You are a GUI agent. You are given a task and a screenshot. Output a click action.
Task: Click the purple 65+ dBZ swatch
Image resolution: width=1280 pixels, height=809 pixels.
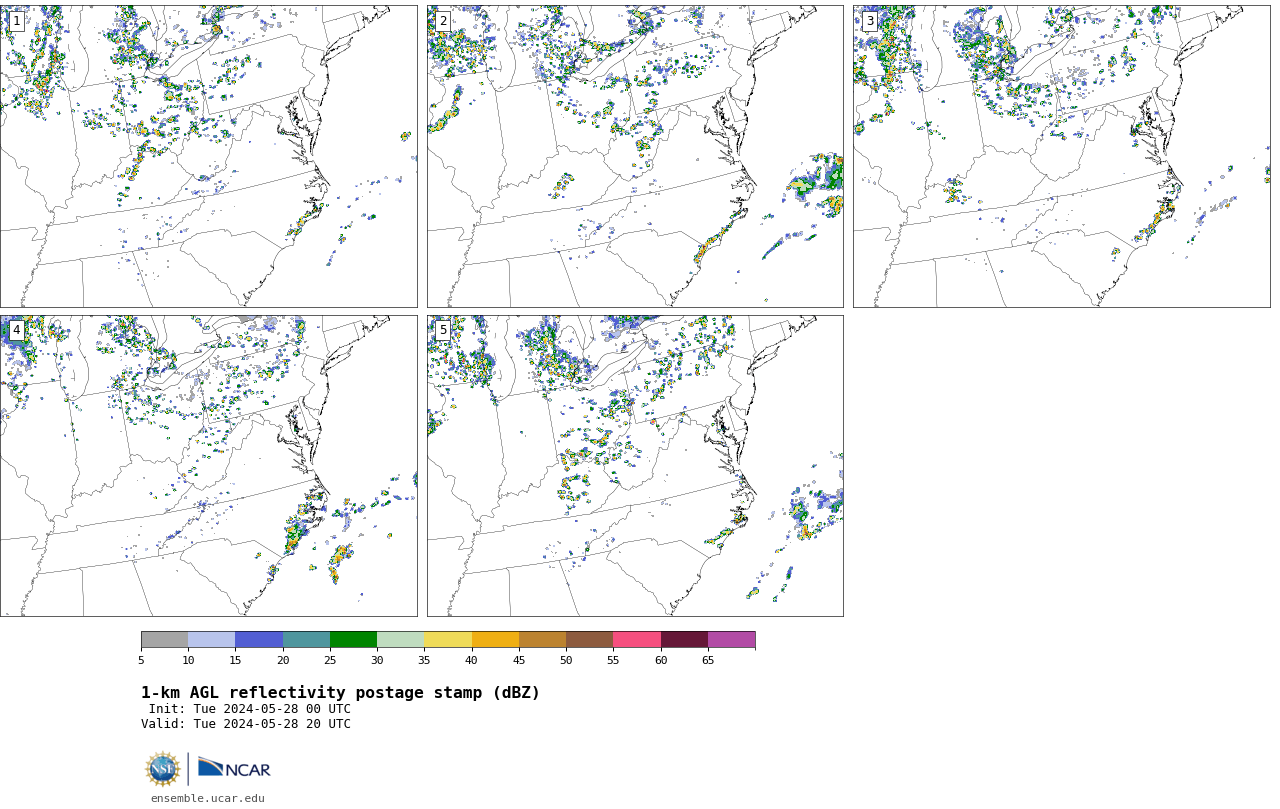[731, 640]
